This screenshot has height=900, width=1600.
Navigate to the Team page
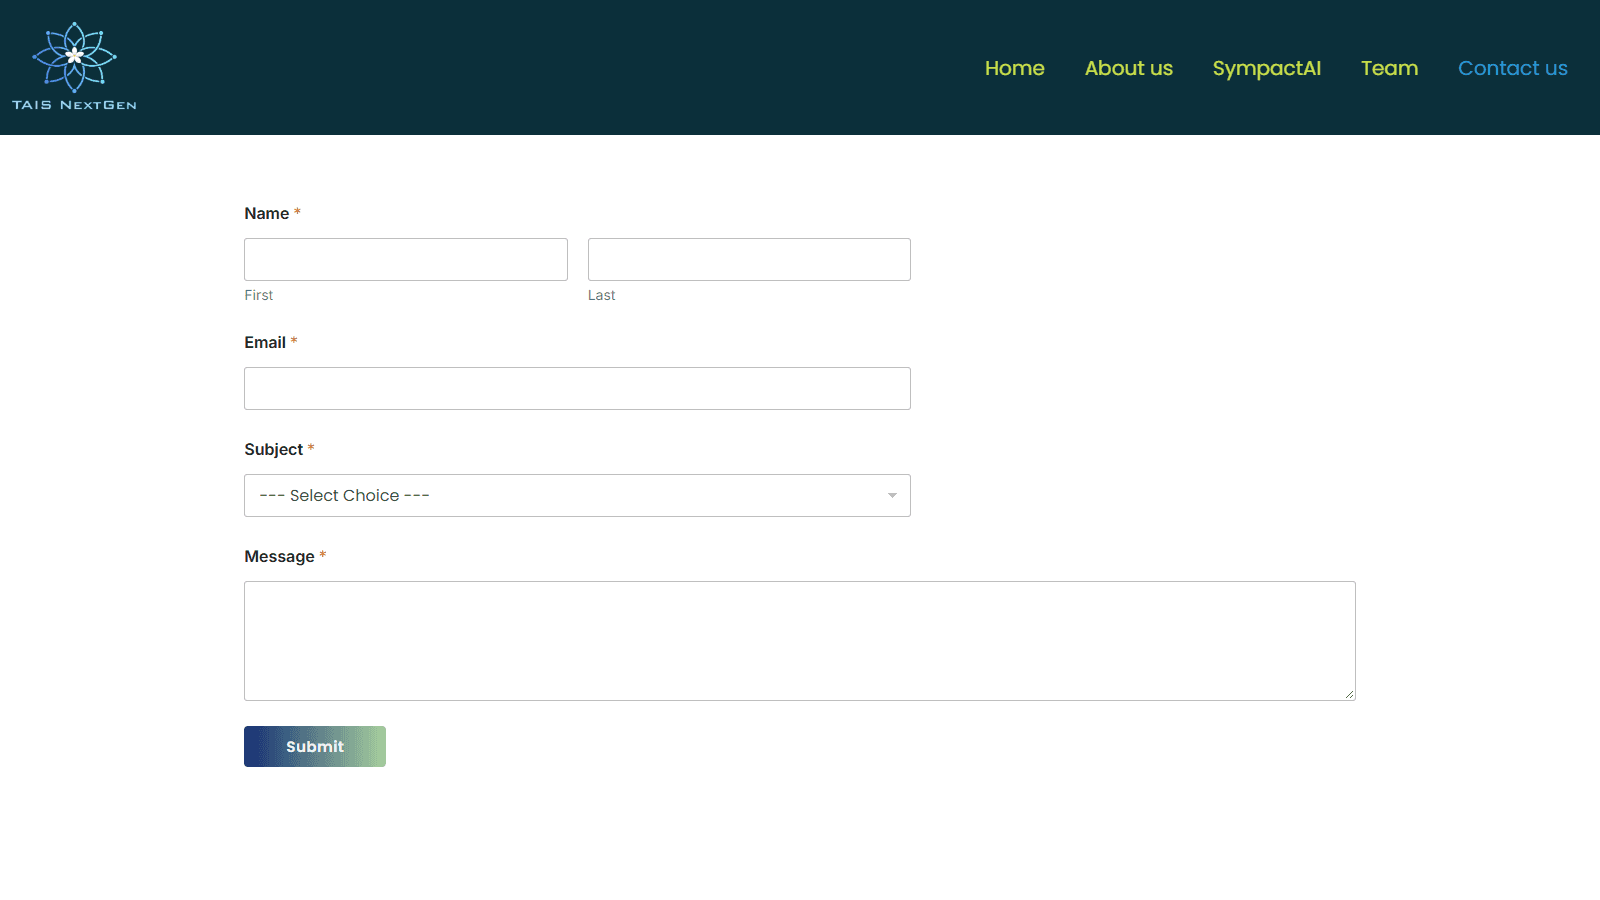tap(1389, 68)
